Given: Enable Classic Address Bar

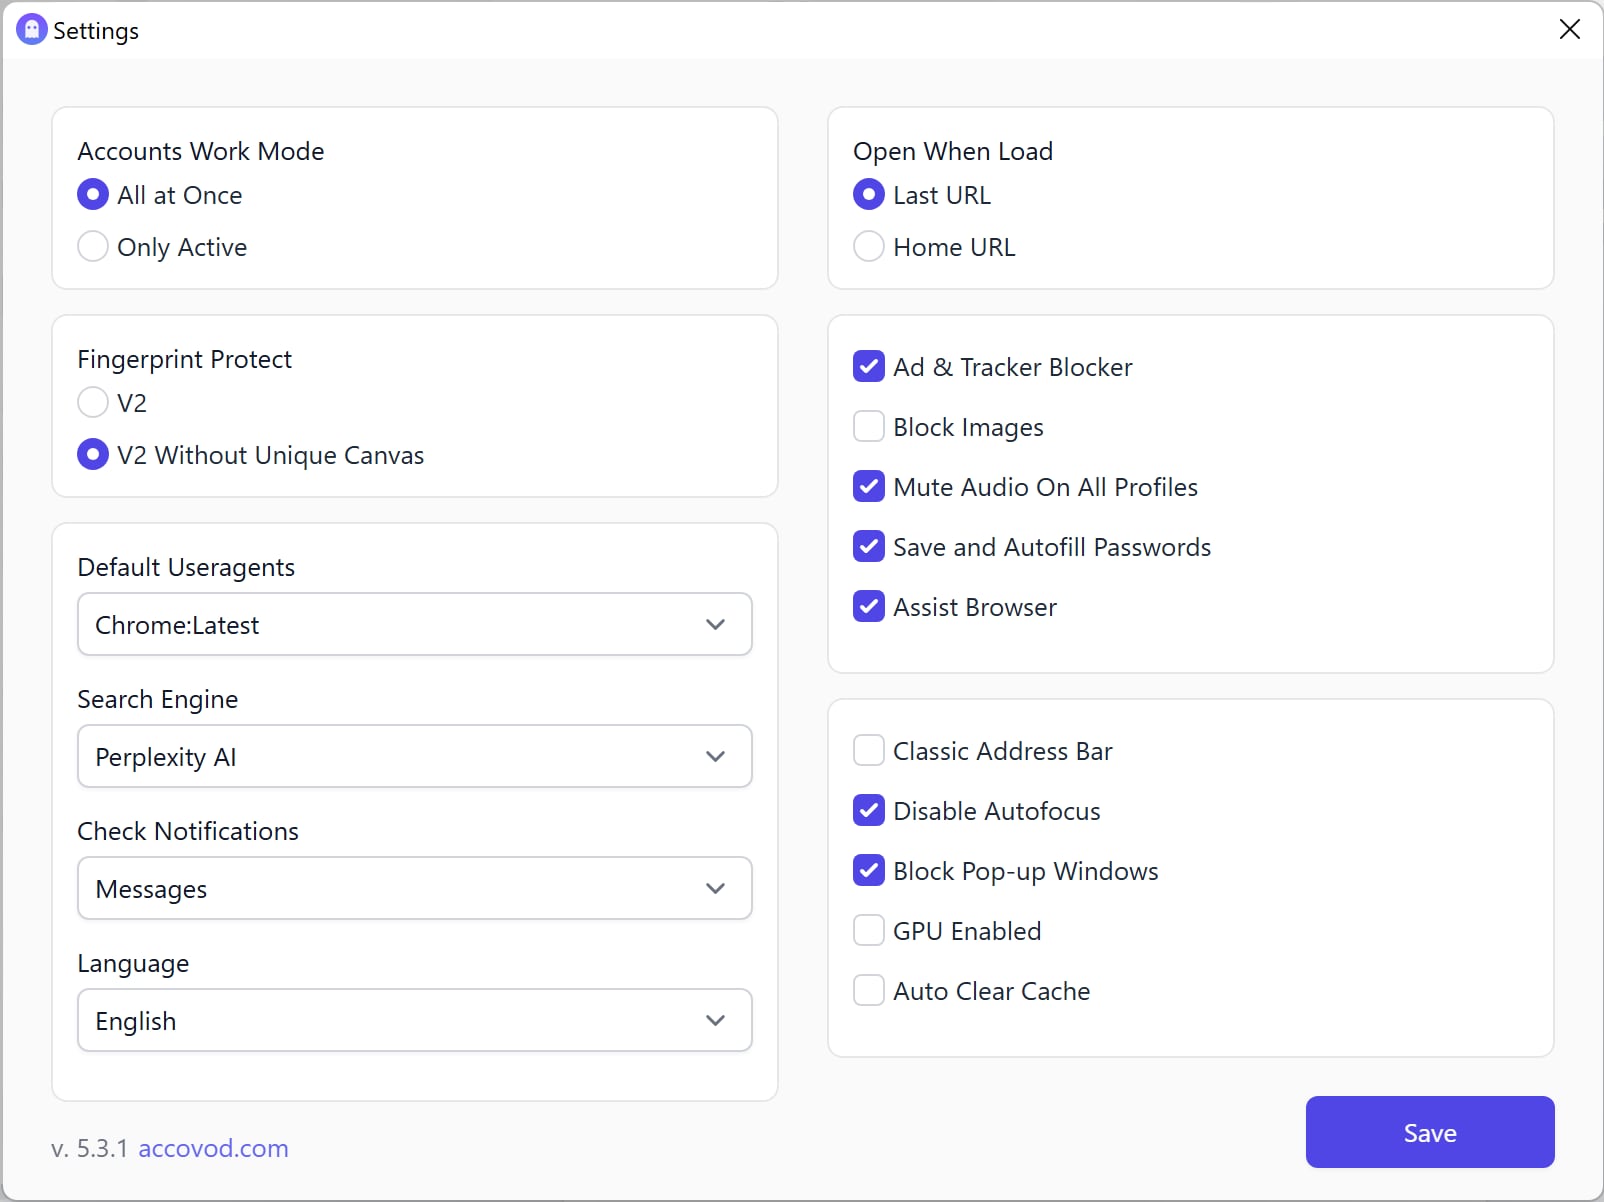Looking at the screenshot, I should [869, 751].
